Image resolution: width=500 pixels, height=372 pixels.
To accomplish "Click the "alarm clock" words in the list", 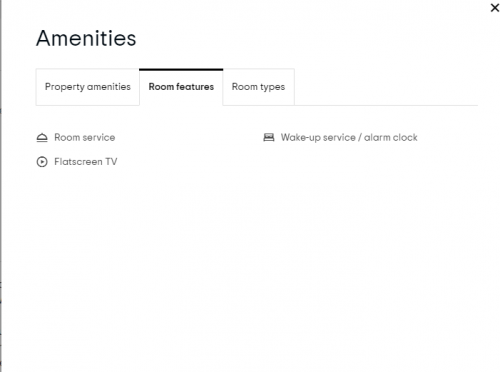I will 391,137.
